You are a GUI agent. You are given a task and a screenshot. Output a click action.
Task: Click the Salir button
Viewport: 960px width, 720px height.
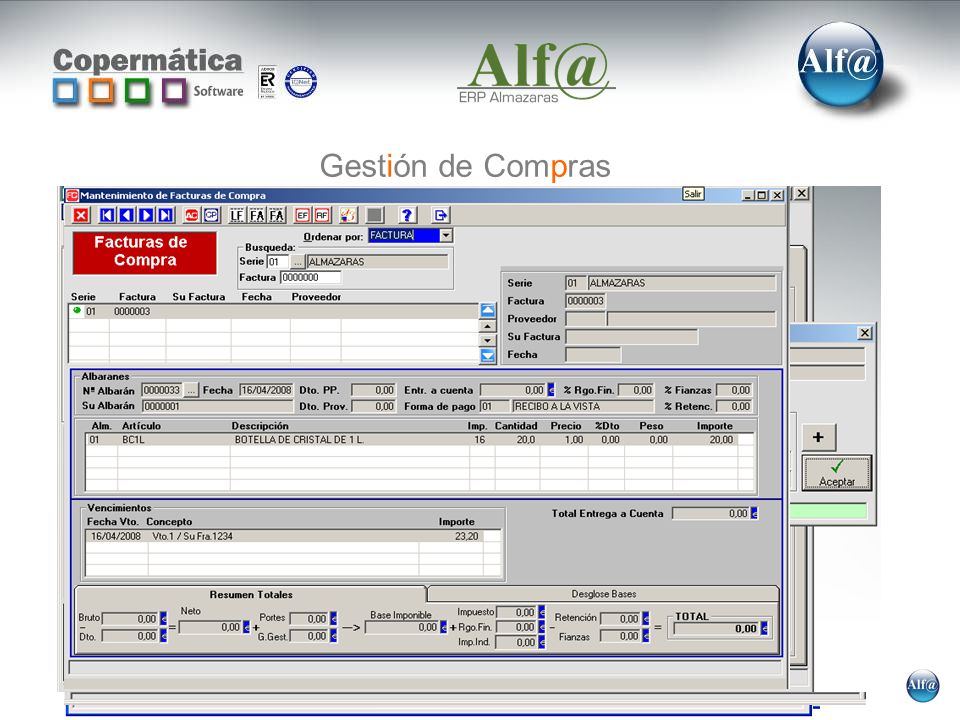[693, 194]
